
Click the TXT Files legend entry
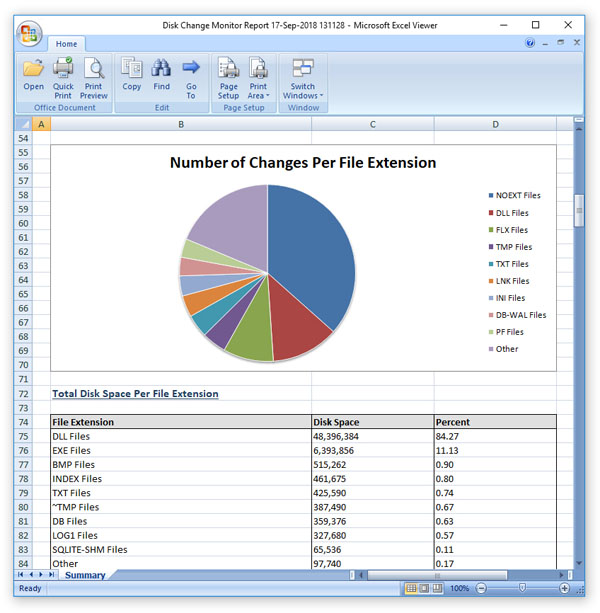pyautogui.click(x=509, y=264)
